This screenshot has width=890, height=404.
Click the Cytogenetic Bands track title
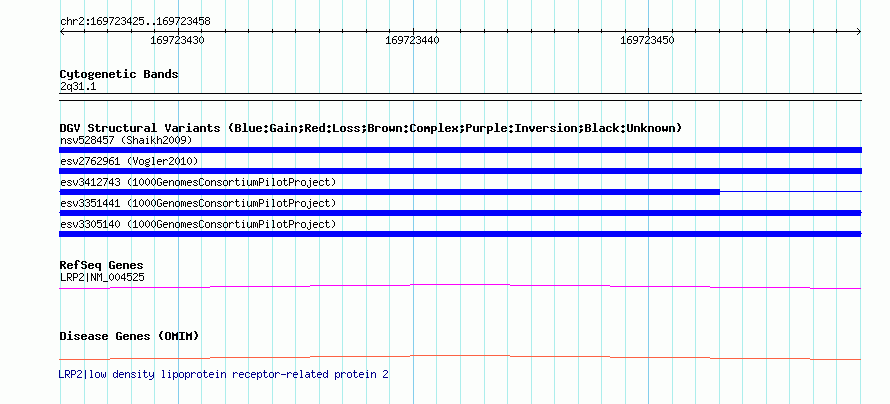pyautogui.click(x=119, y=74)
